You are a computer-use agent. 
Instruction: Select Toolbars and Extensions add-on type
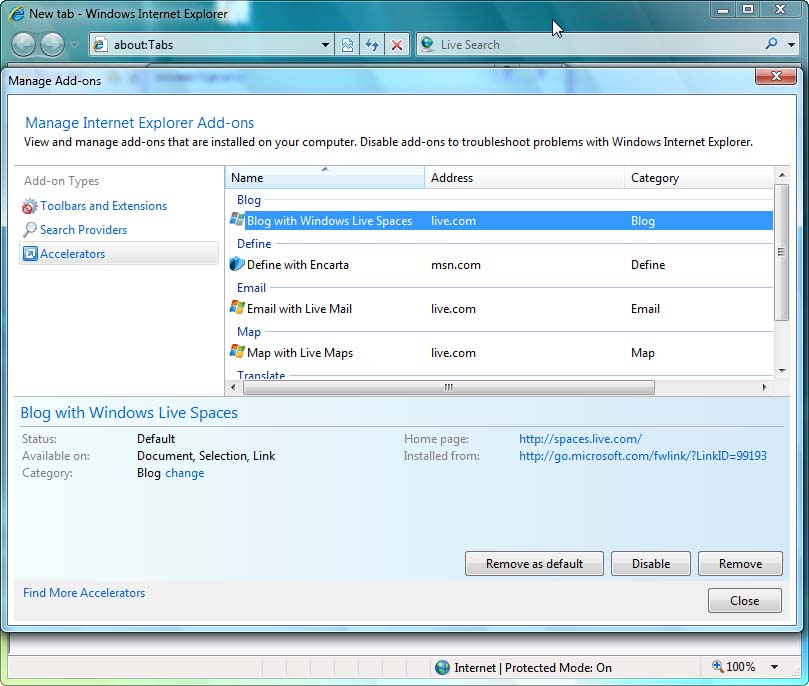pyautogui.click(x=103, y=206)
